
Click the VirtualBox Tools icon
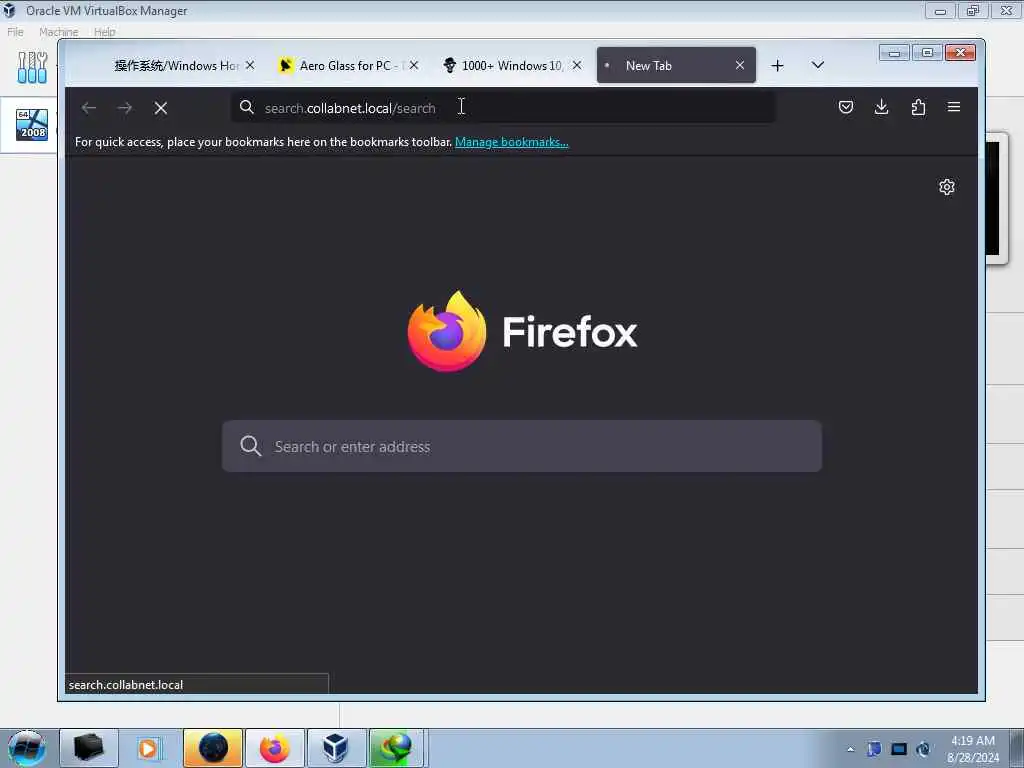click(x=32, y=68)
